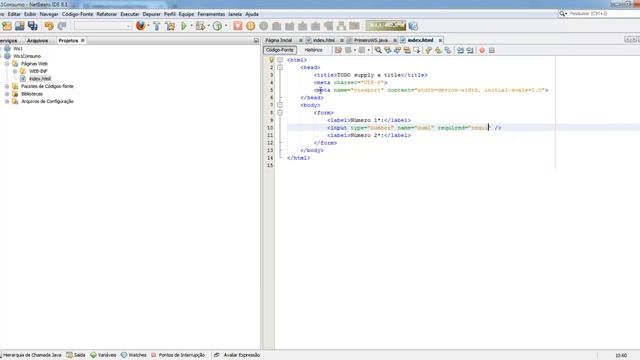Click the Toggle Bookmark icon
This screenshot has width=640, height=360.
pos(448,50)
